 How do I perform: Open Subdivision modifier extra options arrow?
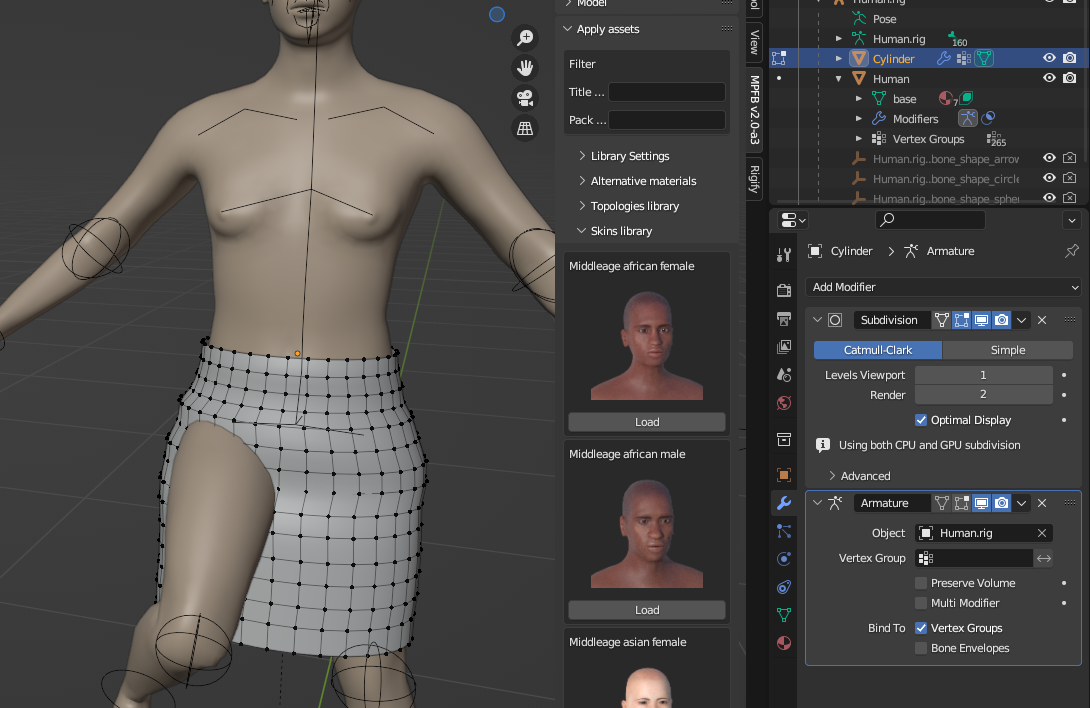1021,320
